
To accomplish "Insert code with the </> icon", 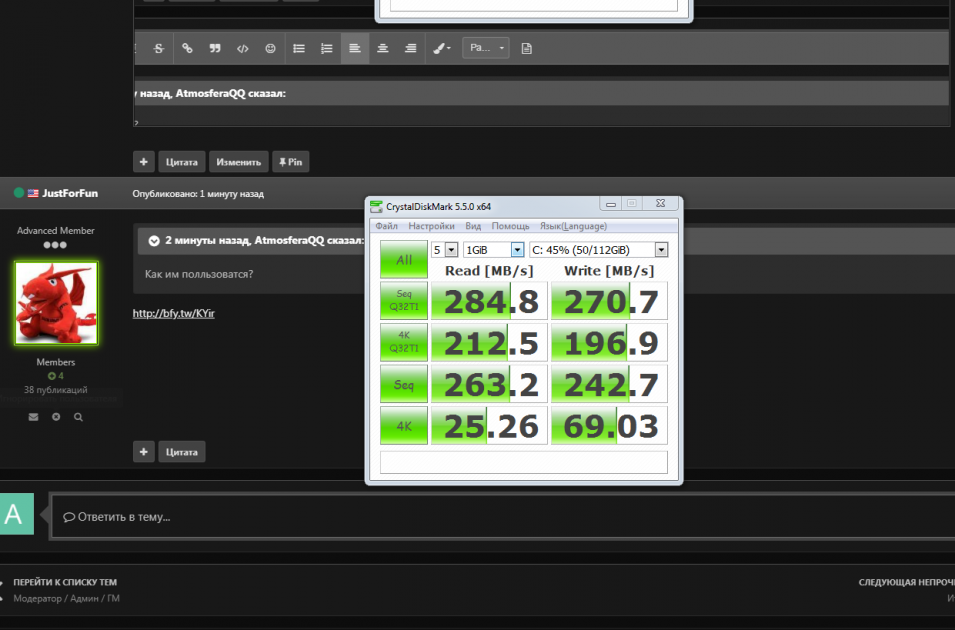I will click(x=243, y=48).
